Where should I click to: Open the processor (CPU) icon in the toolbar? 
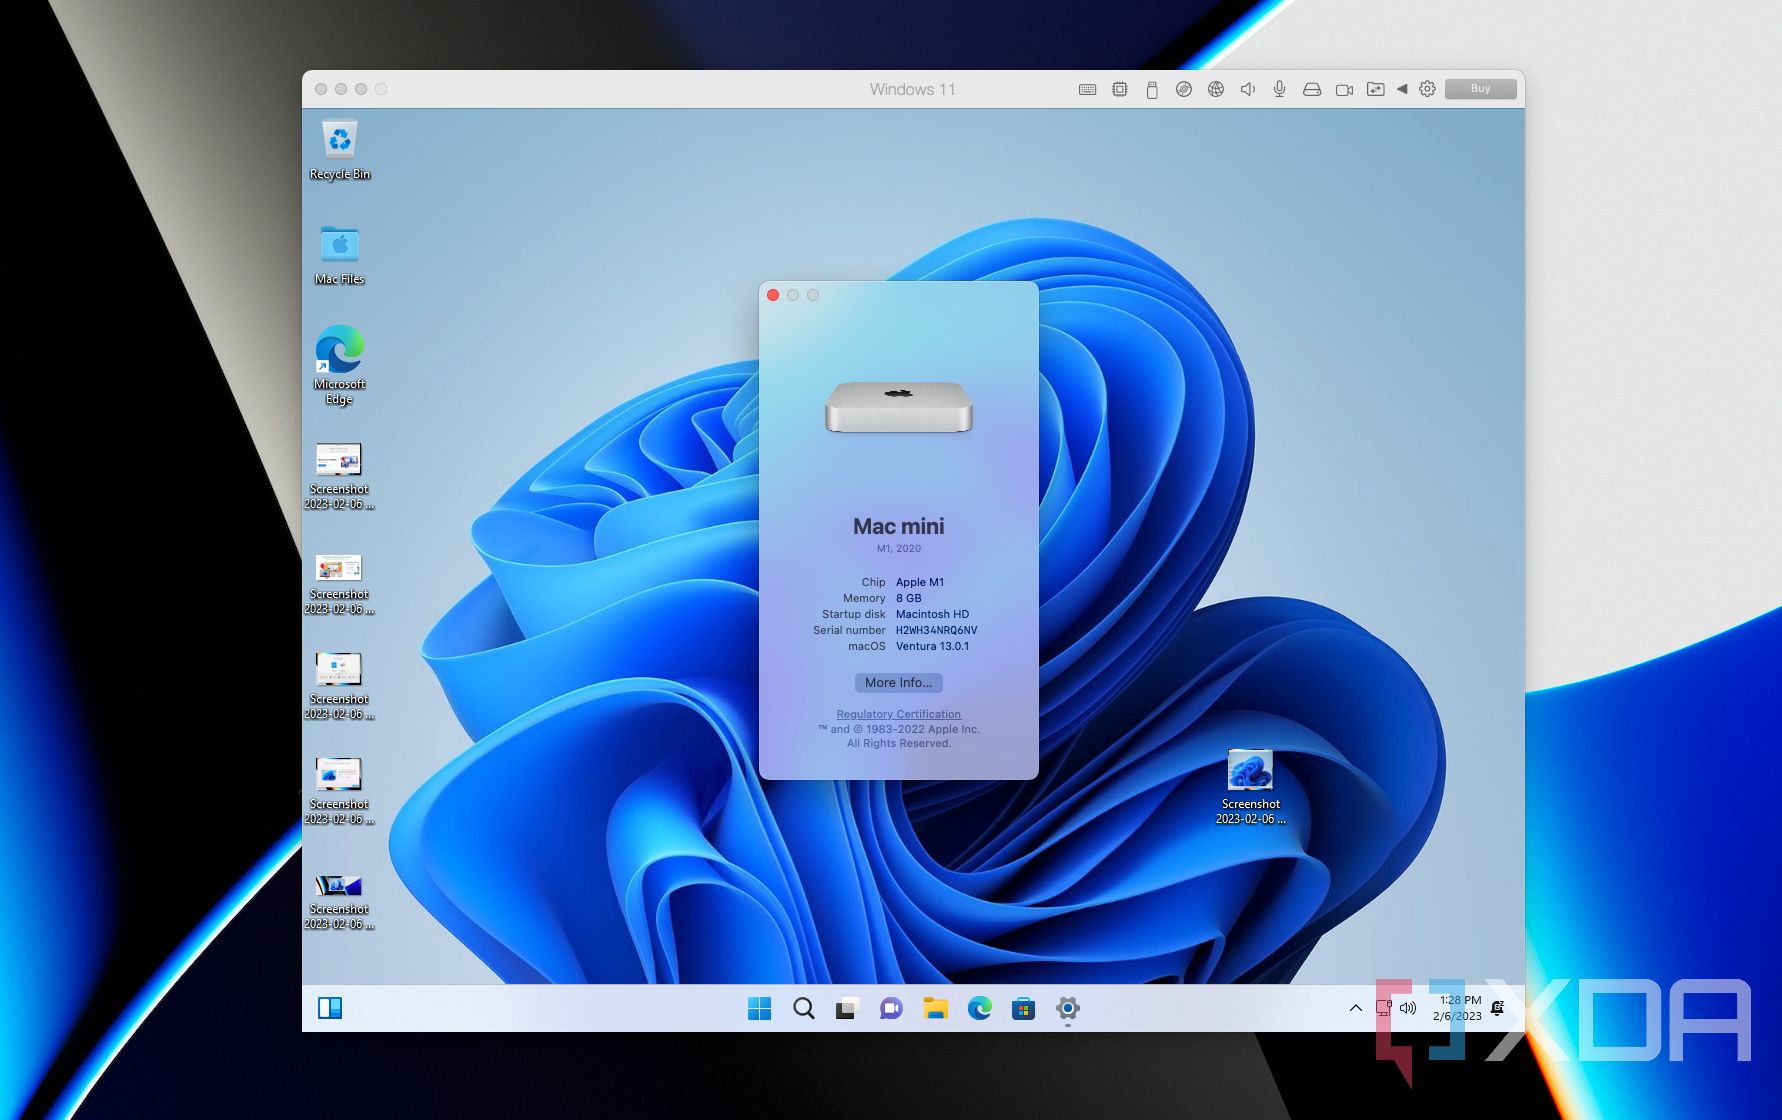pos(1118,88)
